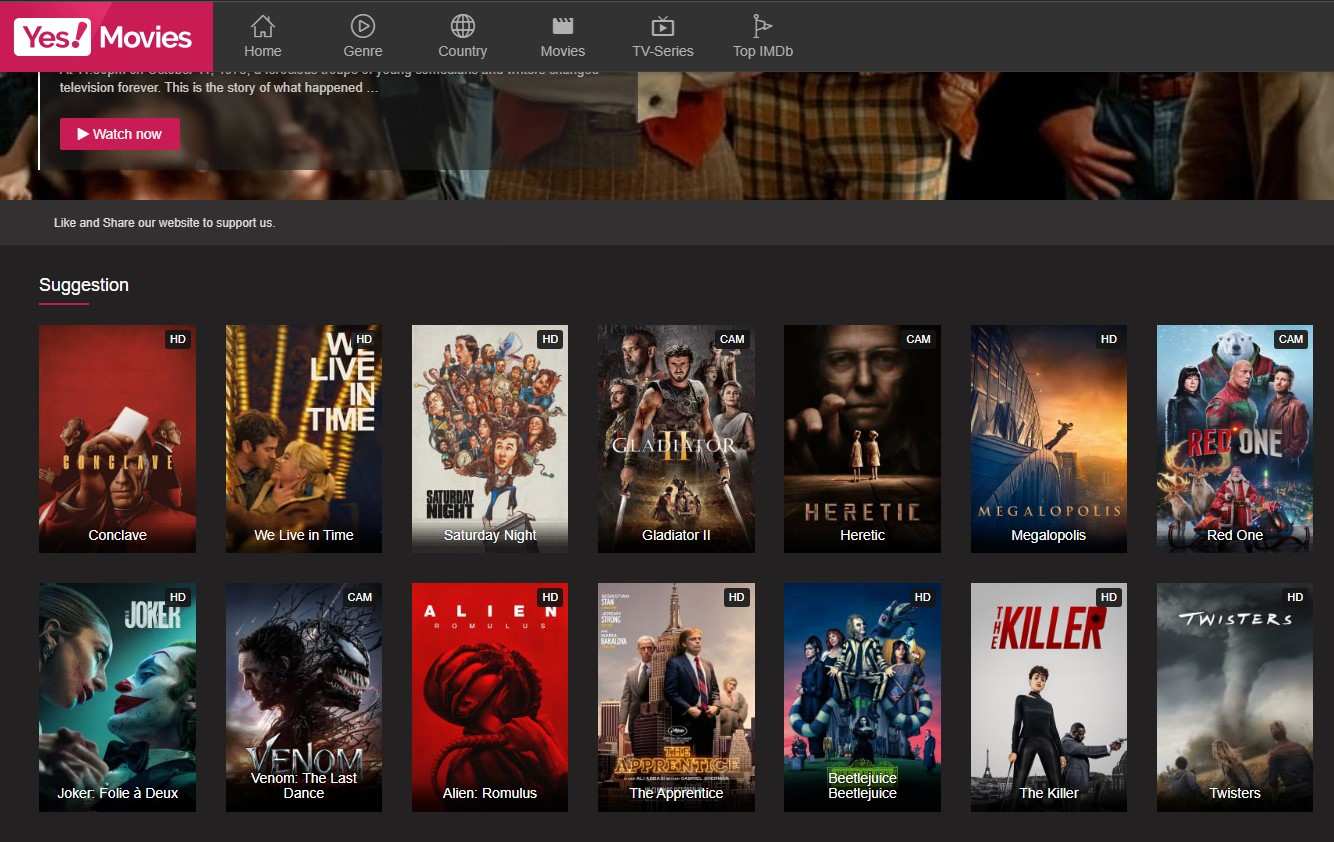Click the Home house icon

(x=263, y=26)
